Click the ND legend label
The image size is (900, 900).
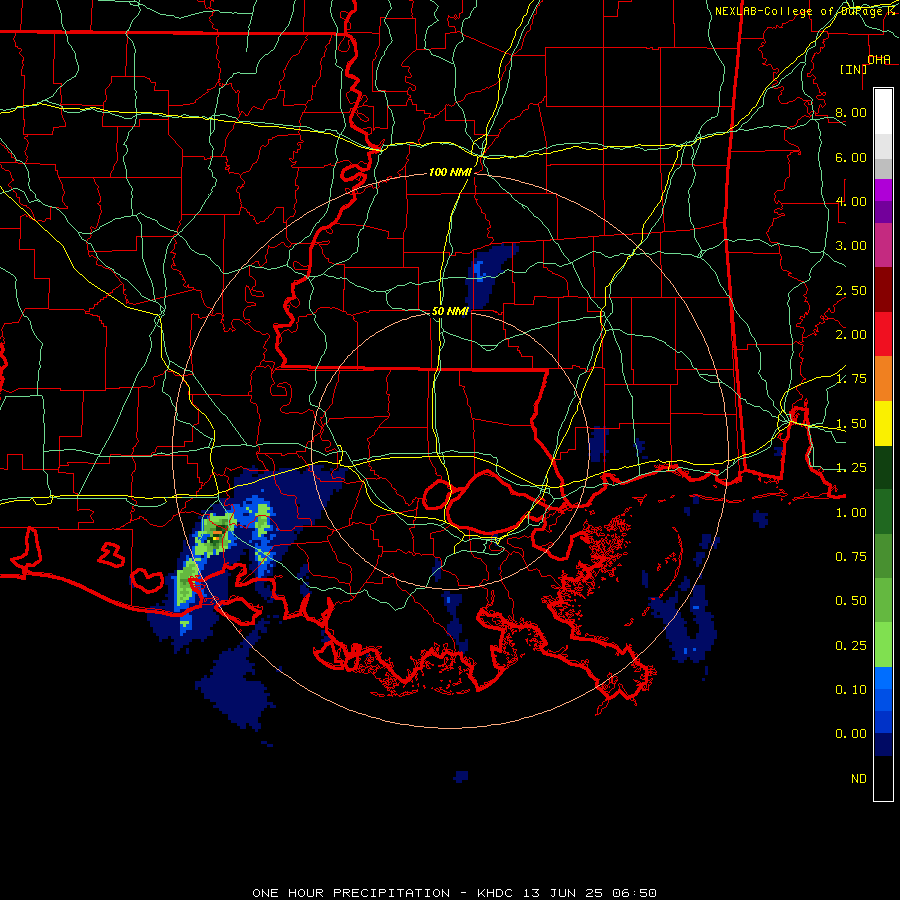pyautogui.click(x=859, y=779)
